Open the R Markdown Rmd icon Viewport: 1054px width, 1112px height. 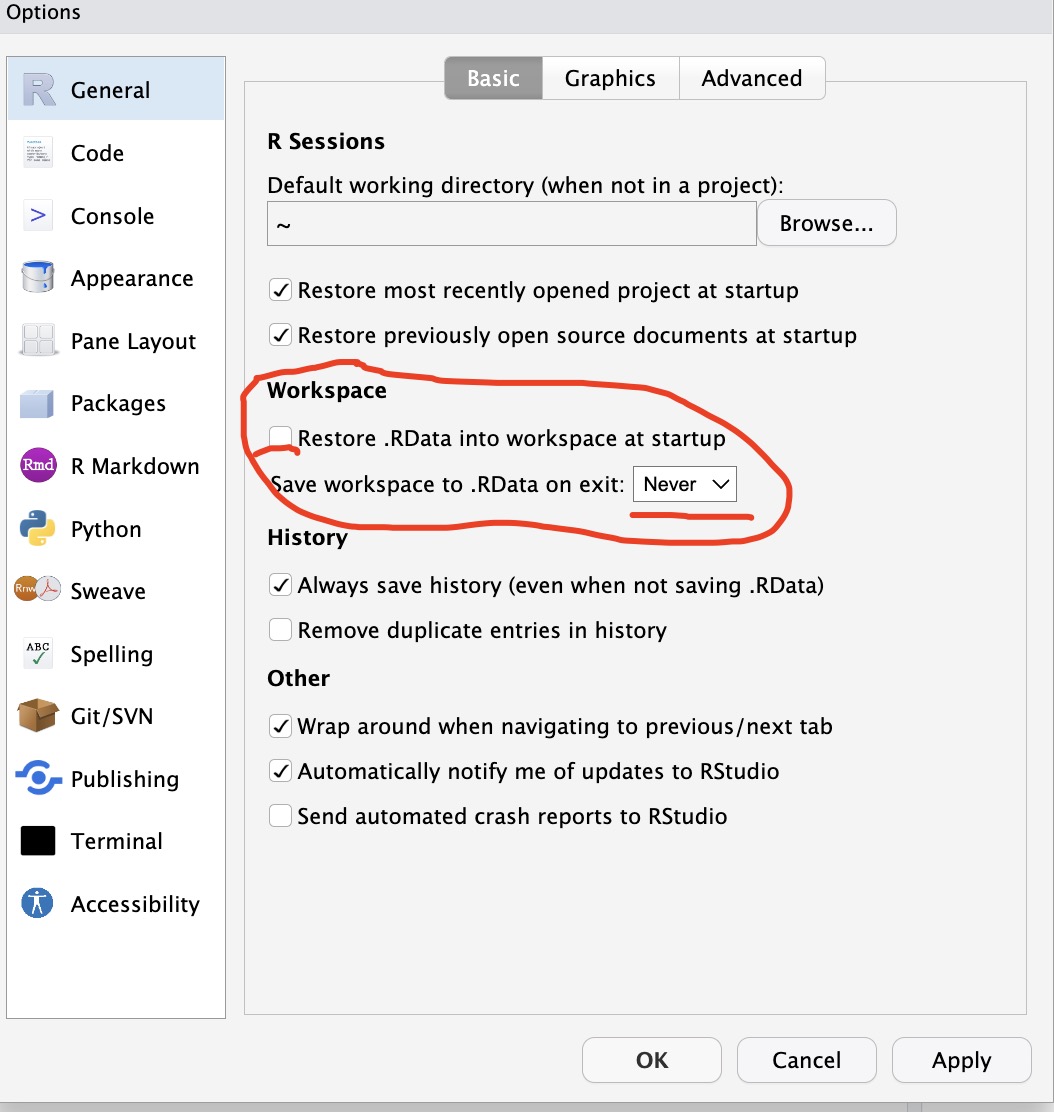click(38, 465)
